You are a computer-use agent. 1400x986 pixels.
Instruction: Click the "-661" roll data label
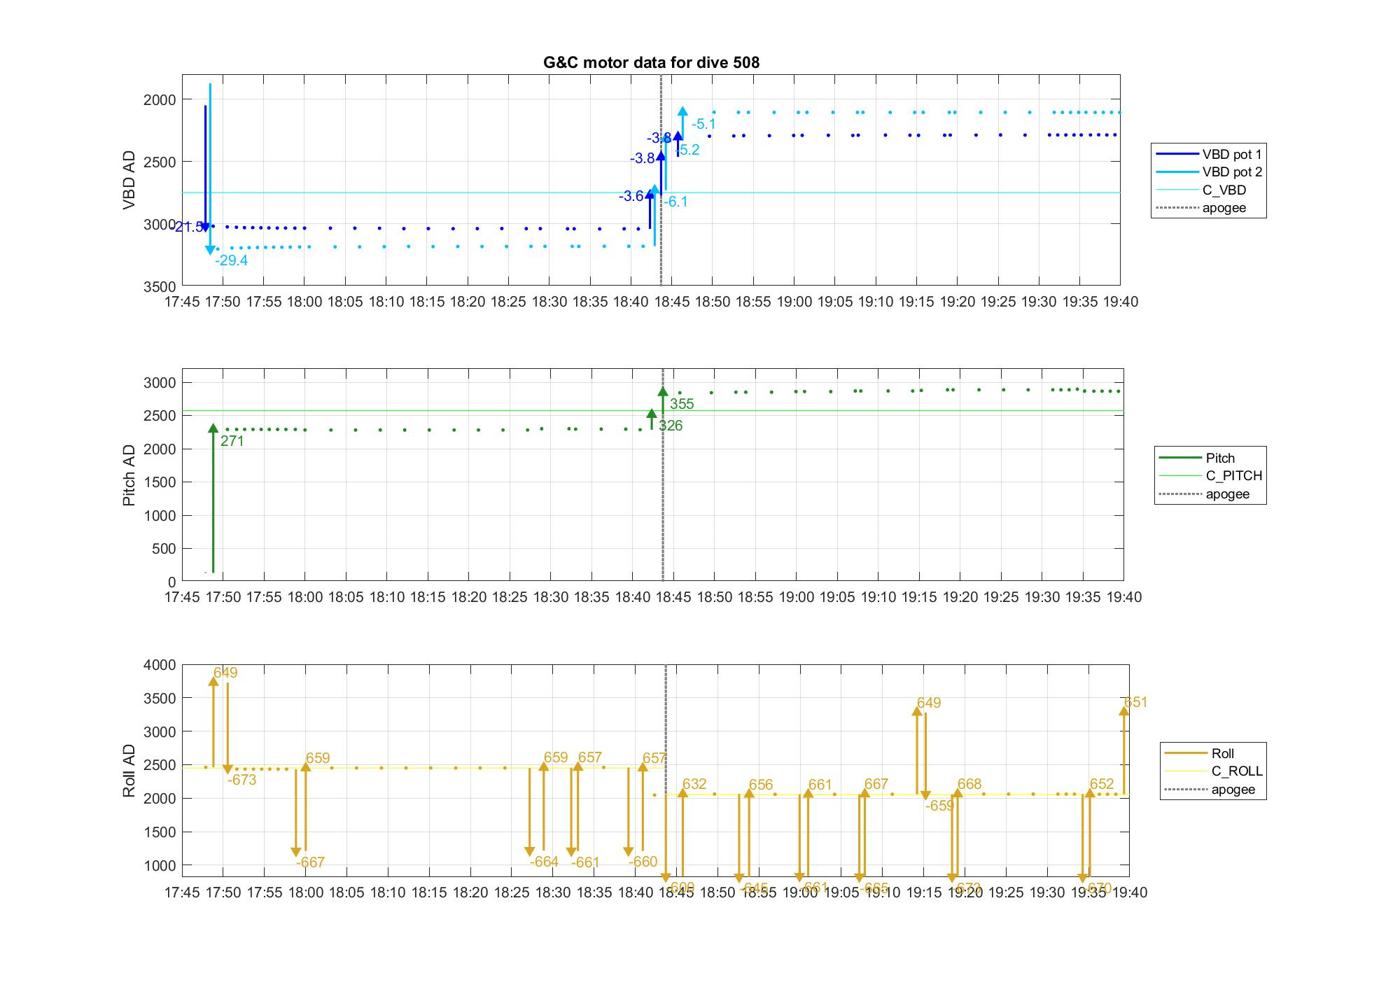point(585,862)
